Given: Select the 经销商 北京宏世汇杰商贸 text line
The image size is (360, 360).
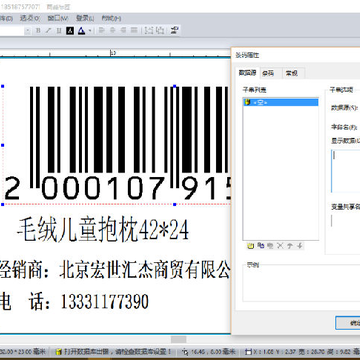Looking at the screenshot, I should (115, 270).
